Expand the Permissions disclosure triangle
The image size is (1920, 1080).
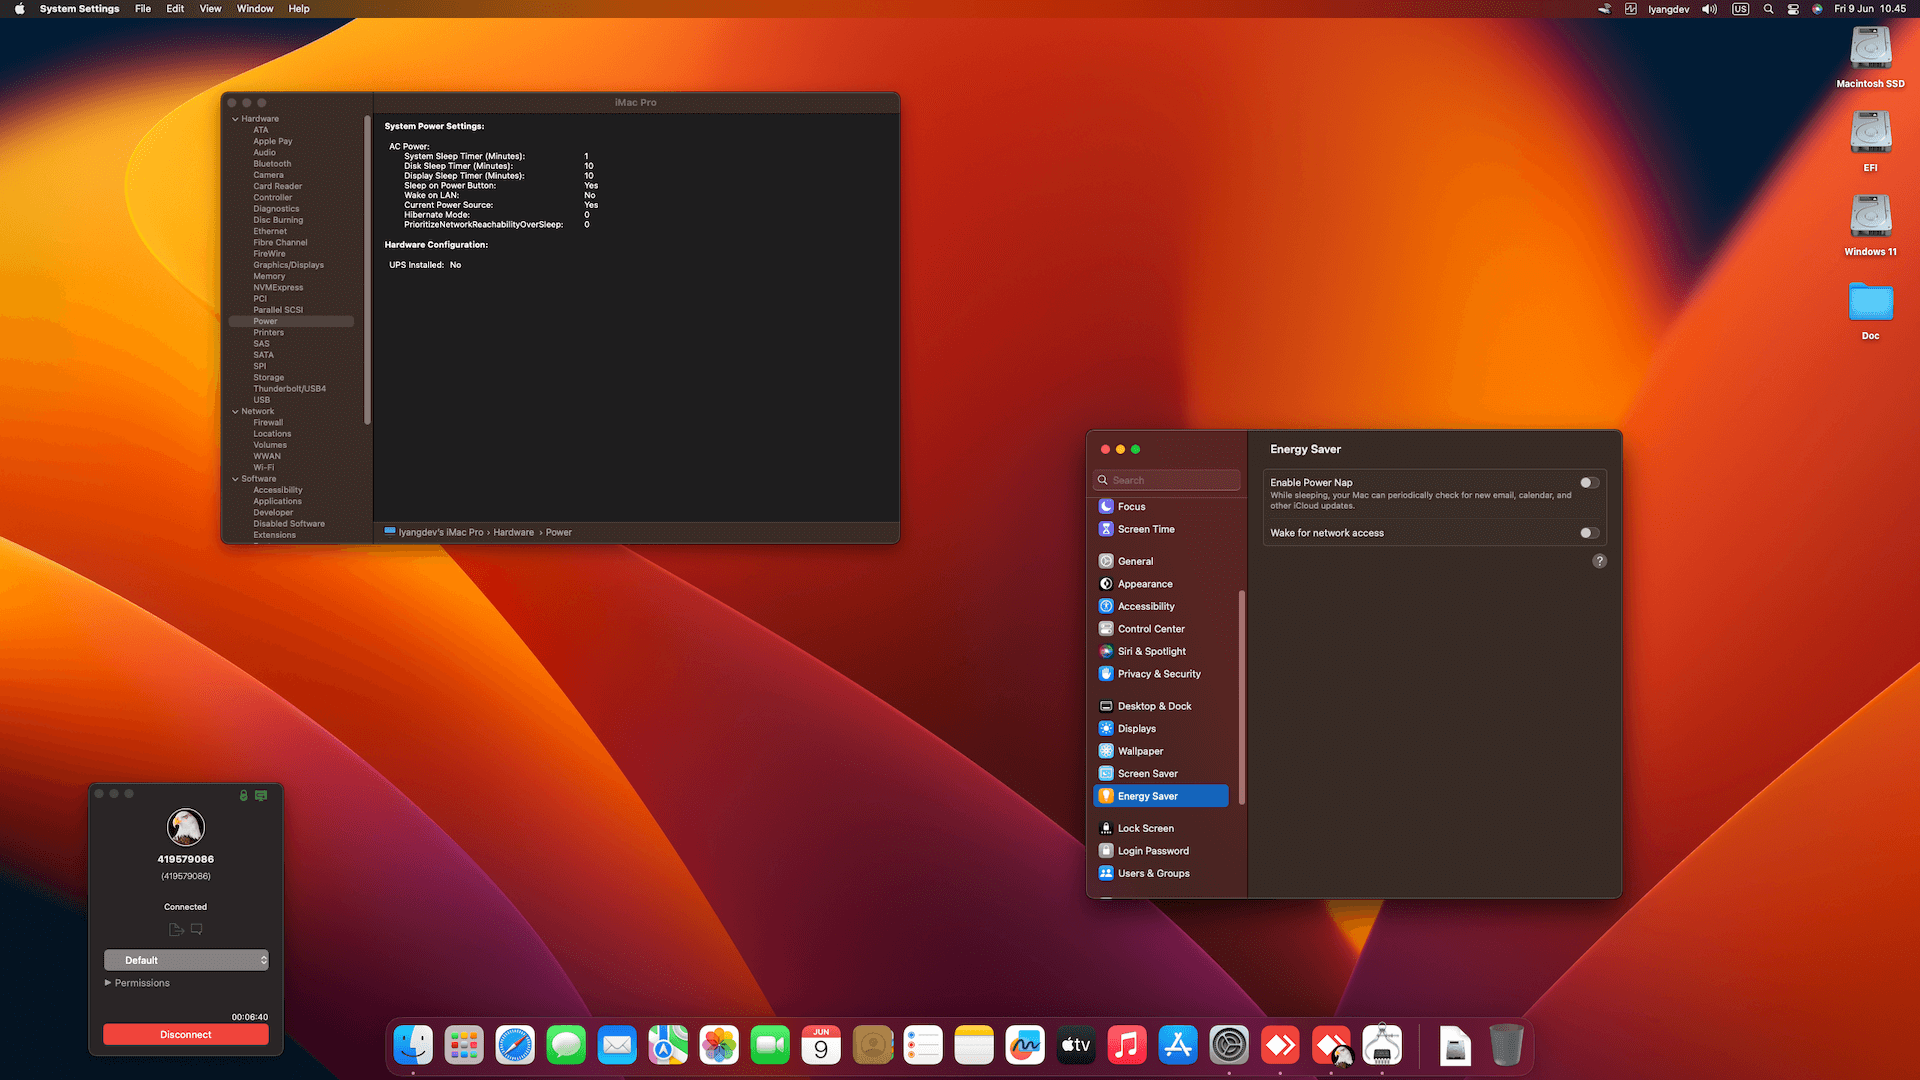[x=108, y=983]
